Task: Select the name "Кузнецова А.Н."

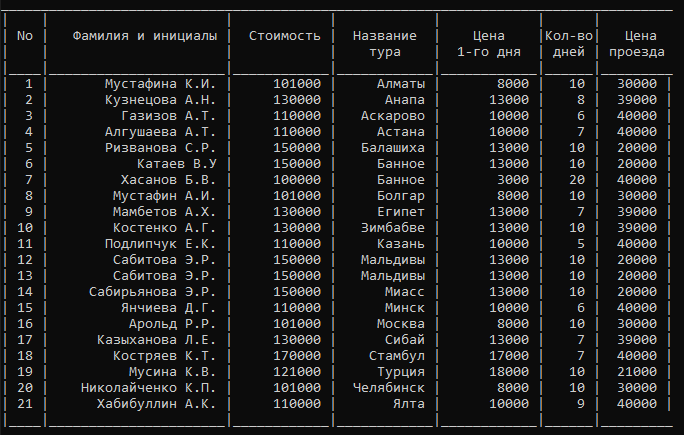Action: click(x=161, y=100)
